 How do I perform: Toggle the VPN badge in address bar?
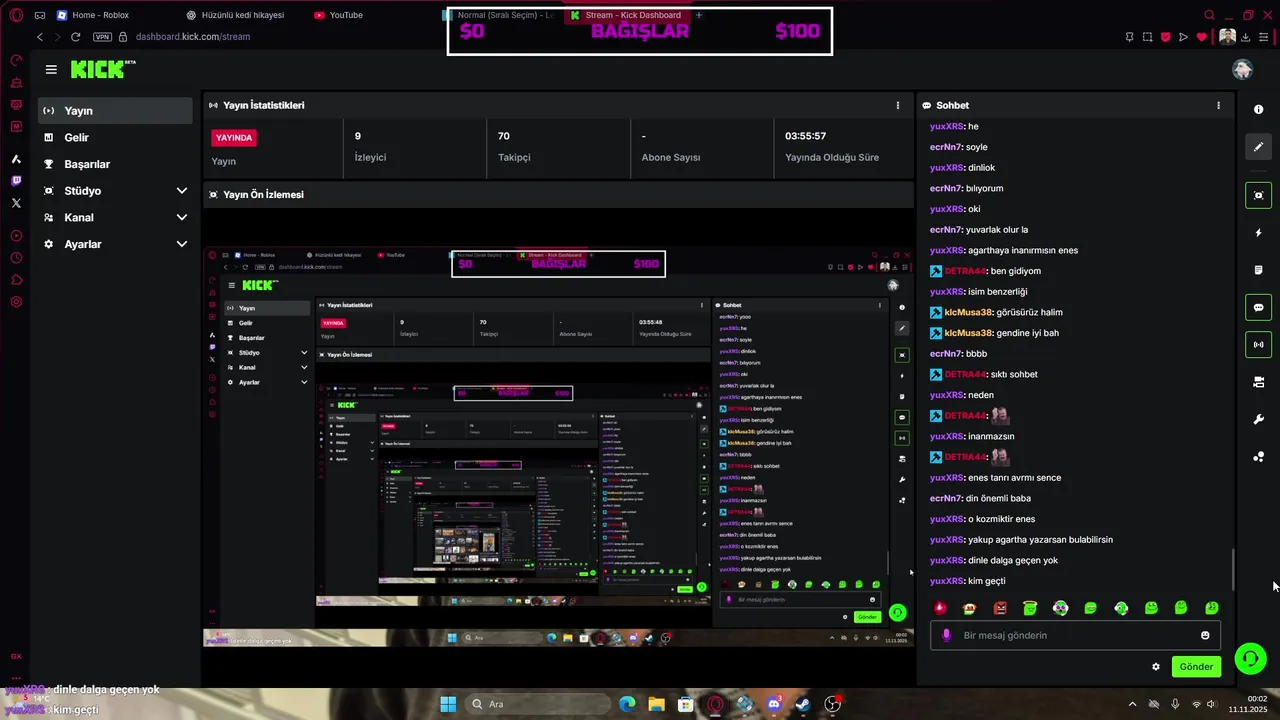(102, 37)
